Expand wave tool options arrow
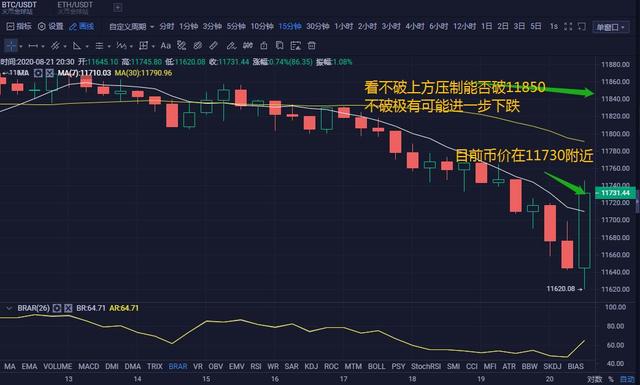 pos(131,47)
